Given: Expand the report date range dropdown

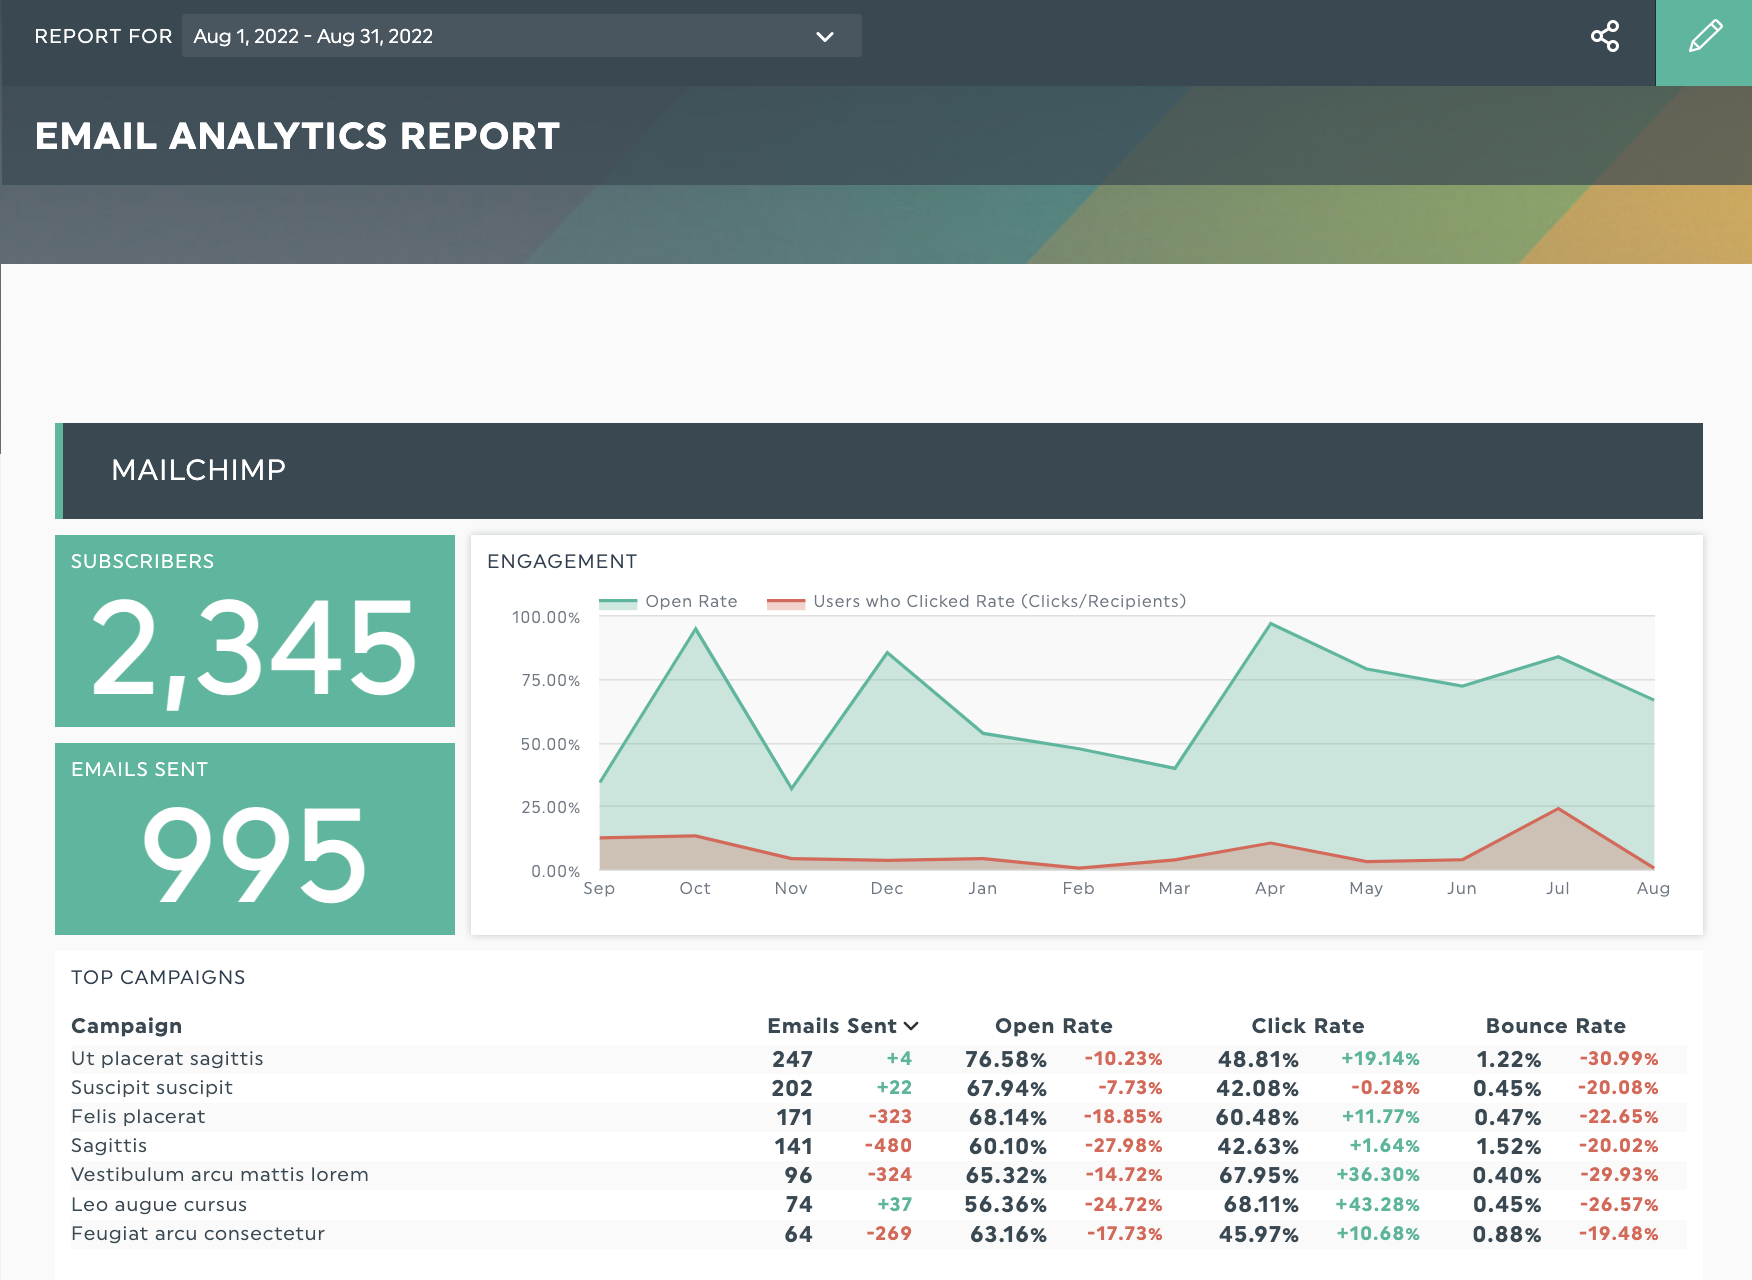Looking at the screenshot, I should click(x=520, y=36).
